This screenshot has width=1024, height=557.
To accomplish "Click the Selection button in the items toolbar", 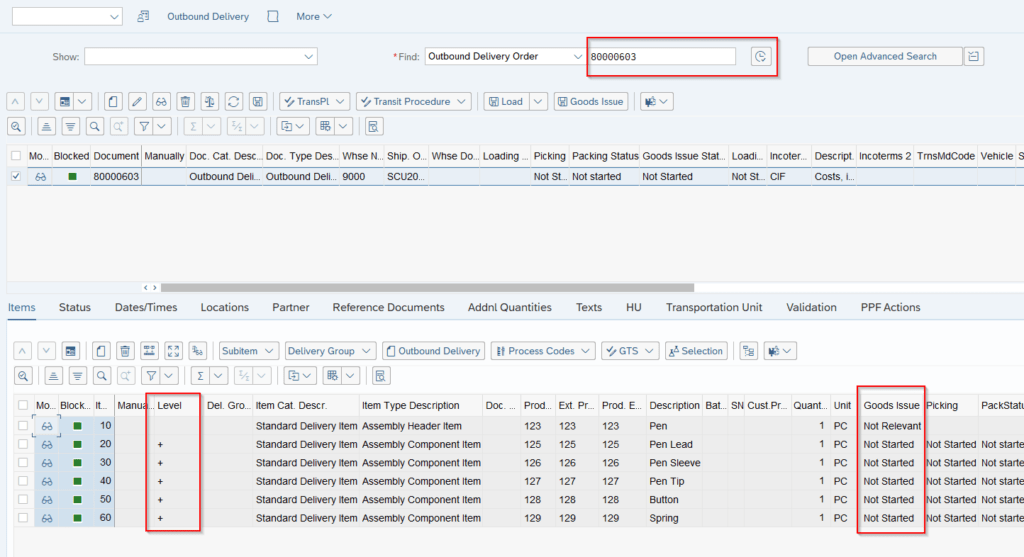I will pyautogui.click(x=696, y=351).
